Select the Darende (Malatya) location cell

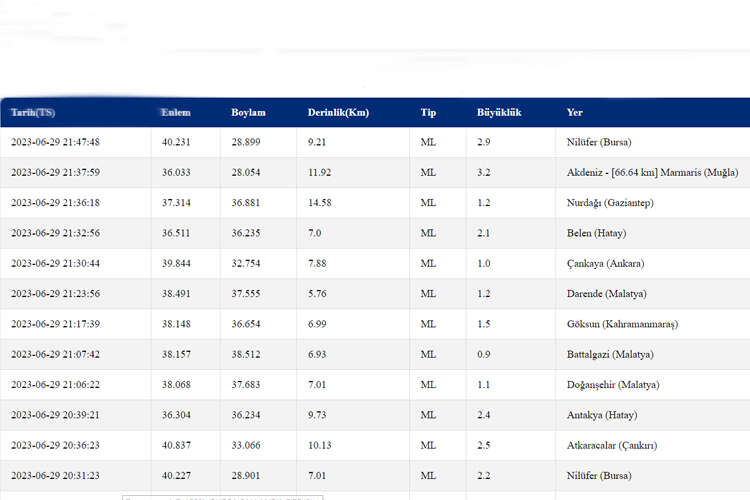pyautogui.click(x=606, y=294)
